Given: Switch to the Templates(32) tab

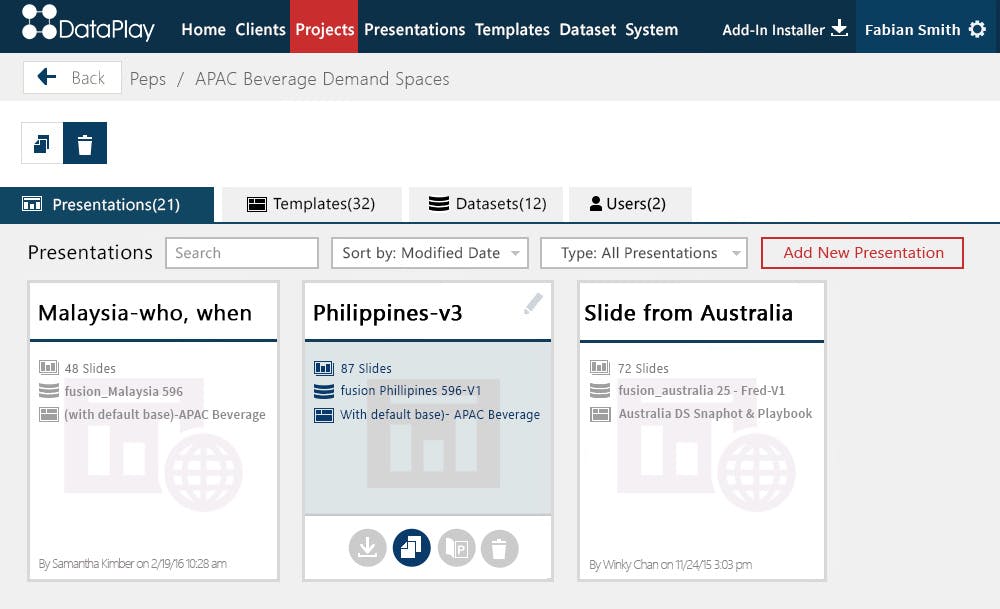Looking at the screenshot, I should pyautogui.click(x=311, y=204).
